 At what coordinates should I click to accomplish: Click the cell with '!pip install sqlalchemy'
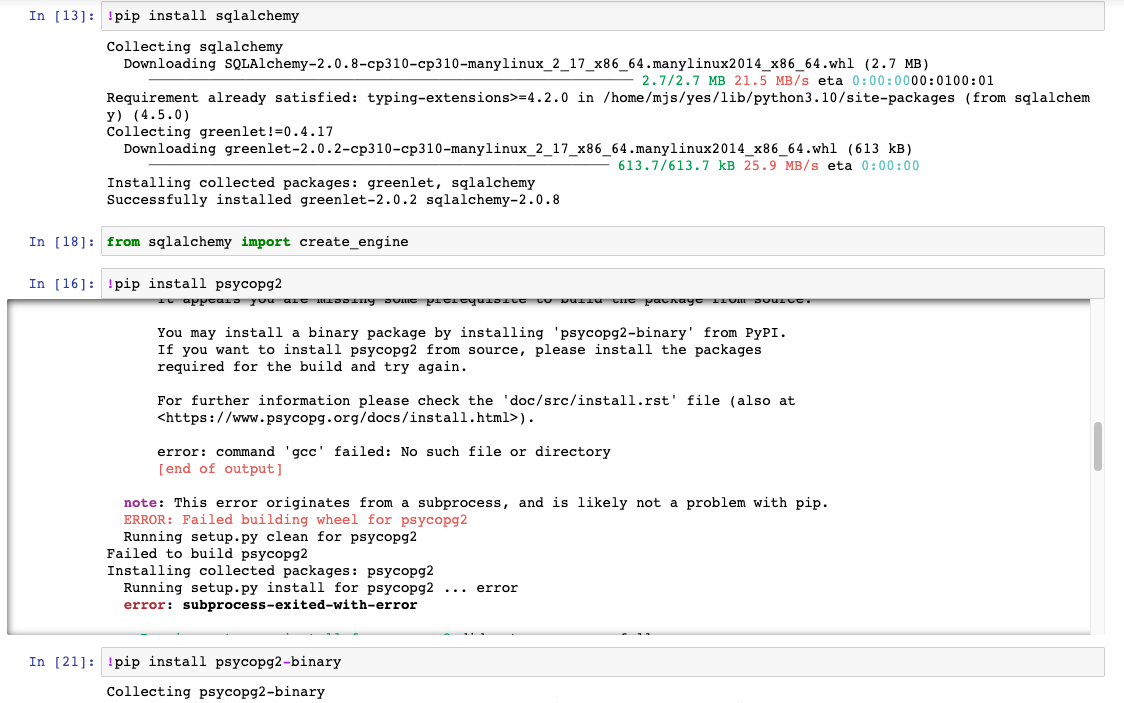tap(602, 16)
